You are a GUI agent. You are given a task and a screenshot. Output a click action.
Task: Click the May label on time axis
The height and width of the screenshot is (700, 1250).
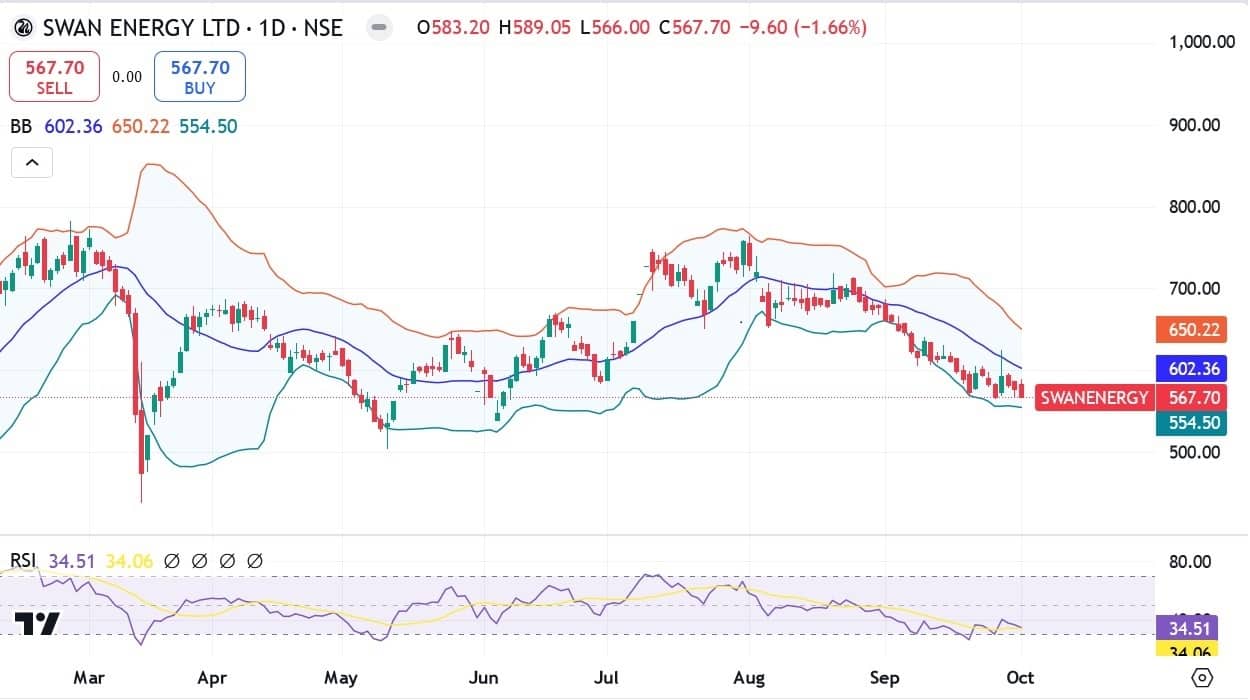[x=341, y=678]
